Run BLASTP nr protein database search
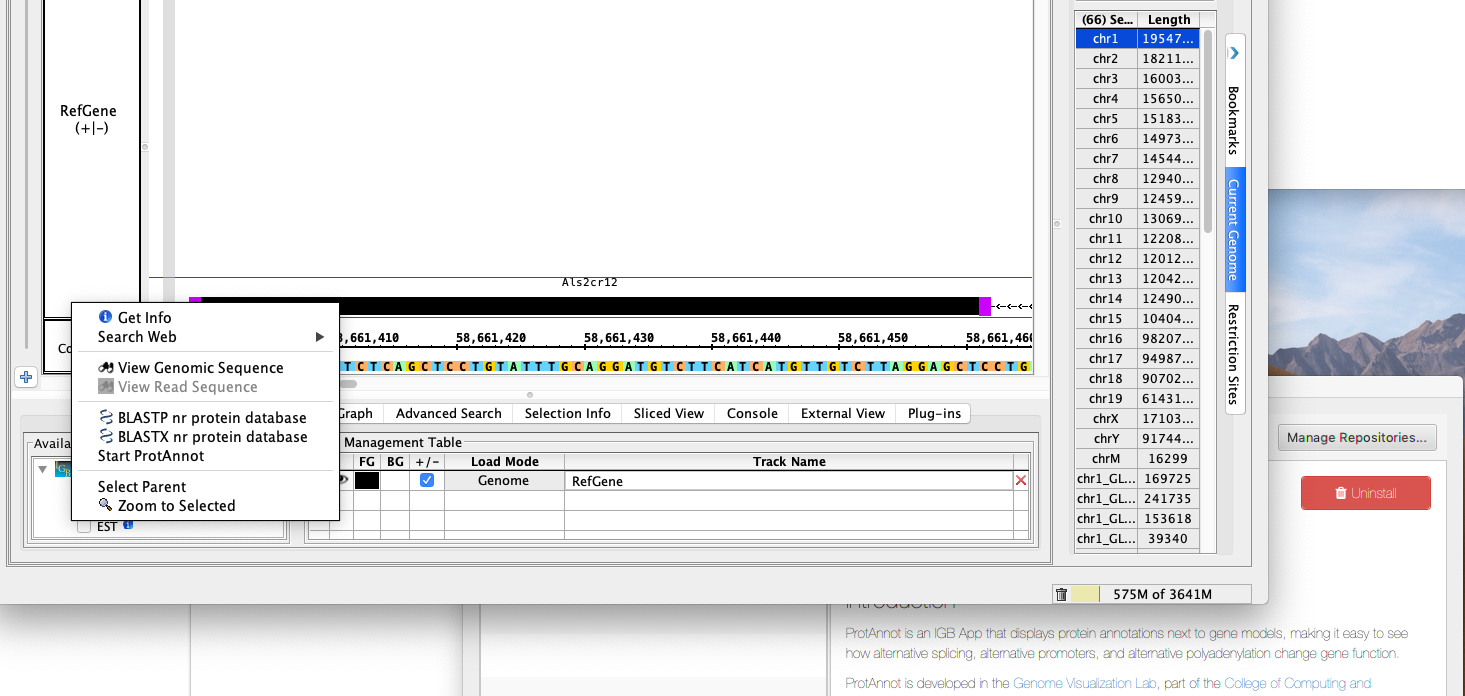Viewport: 1465px width, 696px height. pos(211,418)
